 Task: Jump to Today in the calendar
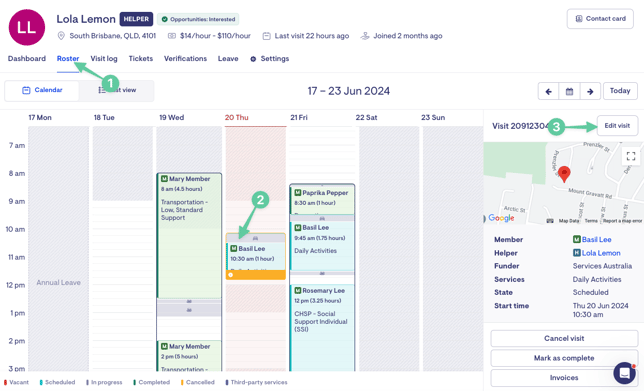tap(620, 91)
